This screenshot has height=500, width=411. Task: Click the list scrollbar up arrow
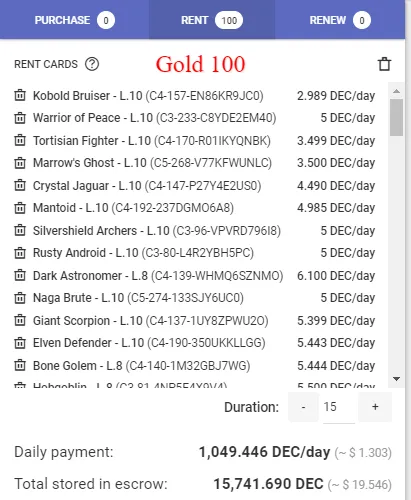point(397,91)
